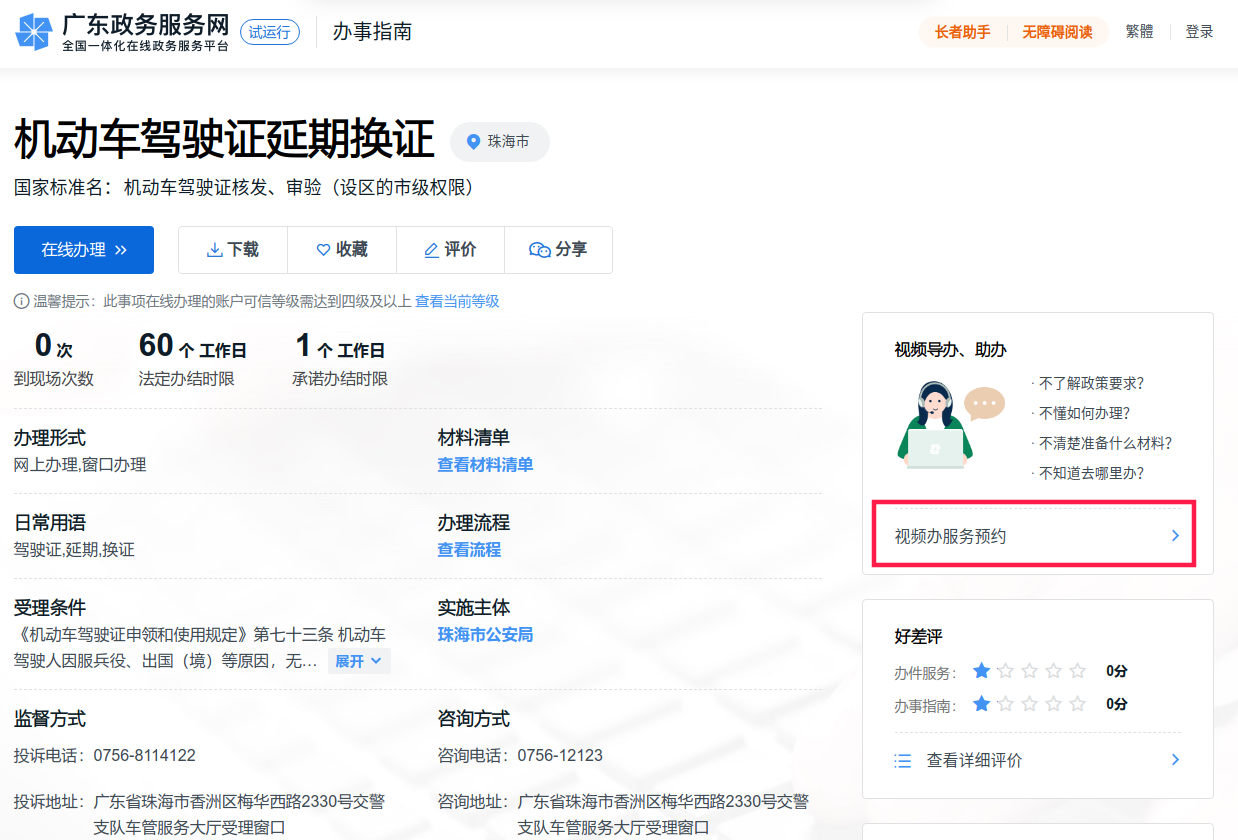Open the 珠海市 location selector
The width and height of the screenshot is (1238, 840).
499,142
